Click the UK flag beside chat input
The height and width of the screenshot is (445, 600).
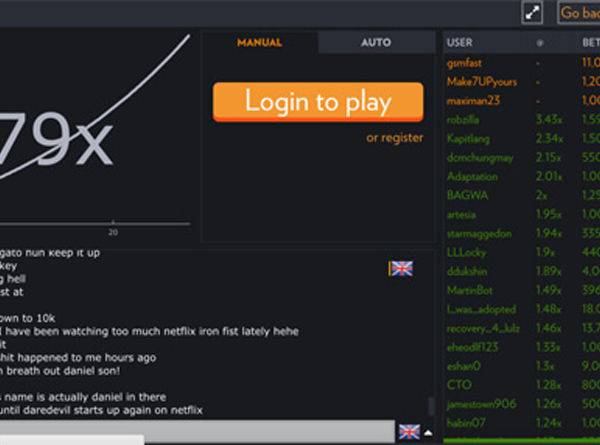[x=408, y=432]
